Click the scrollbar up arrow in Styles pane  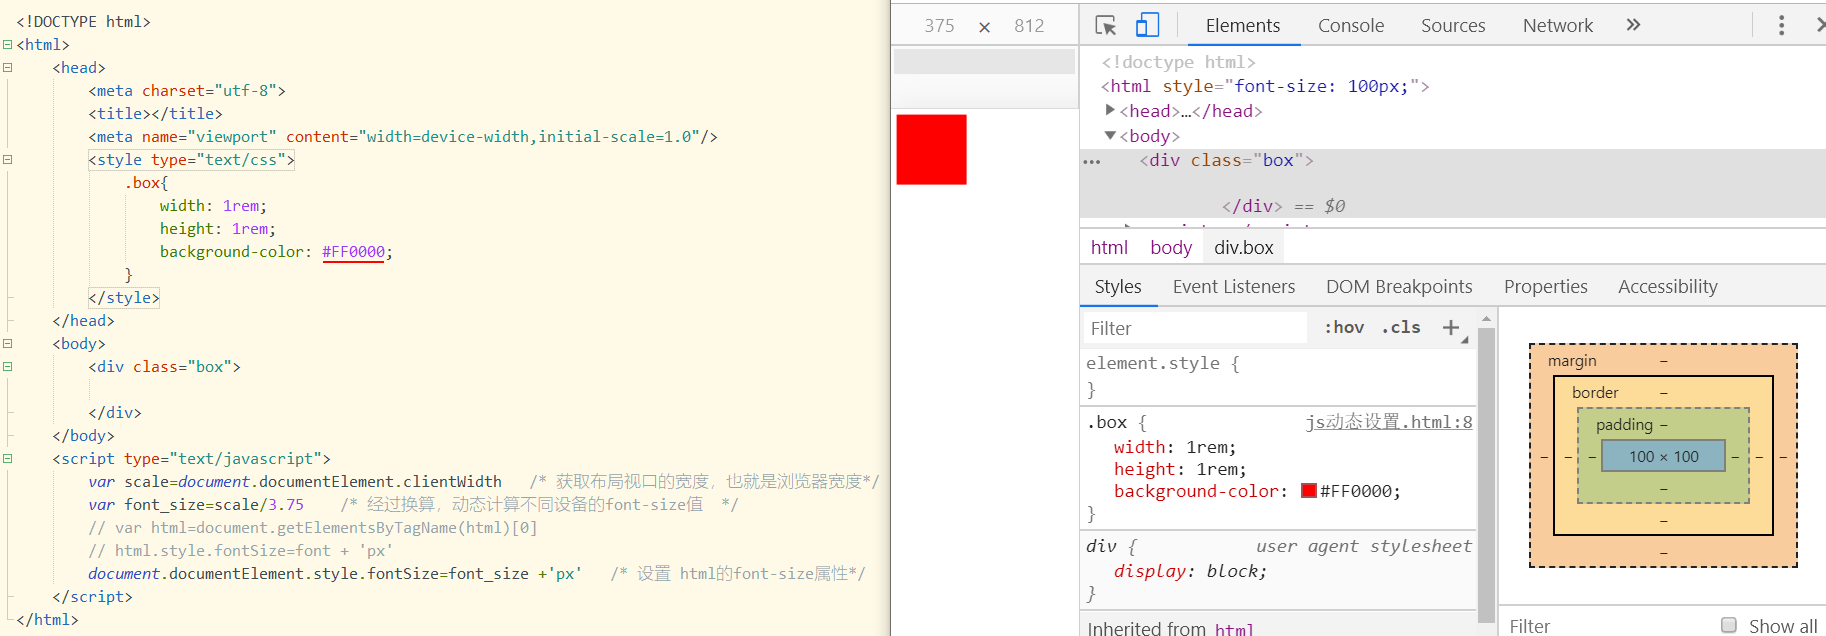[x=1486, y=318]
